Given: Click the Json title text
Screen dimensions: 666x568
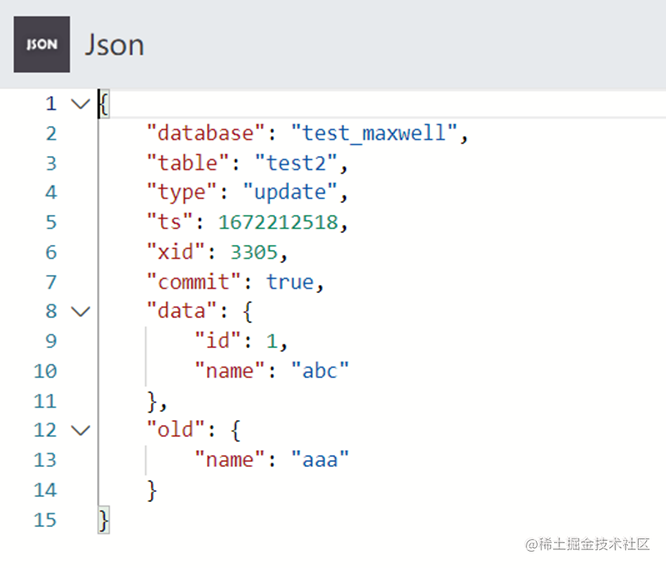Looking at the screenshot, I should [114, 45].
